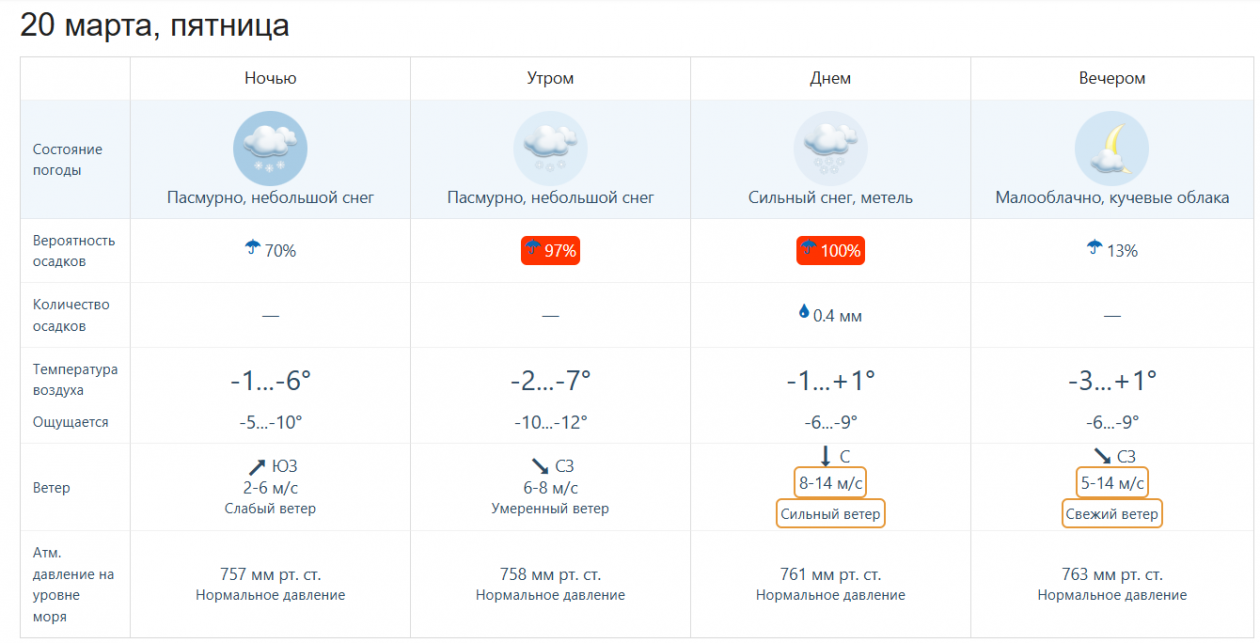Image resolution: width=1260 pixels, height=643 pixels.
Task: Click the ЮЗ wind direction arrow
Action: coord(257,467)
